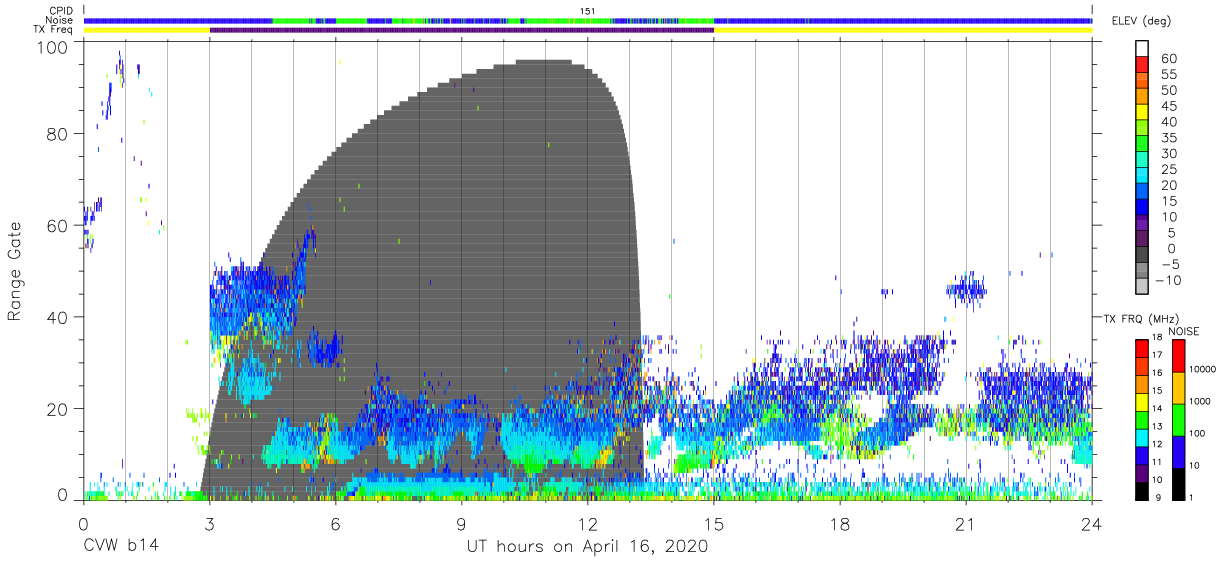Click the 20 label on Range Gate axis
1228x567 pixels.
pos(58,408)
